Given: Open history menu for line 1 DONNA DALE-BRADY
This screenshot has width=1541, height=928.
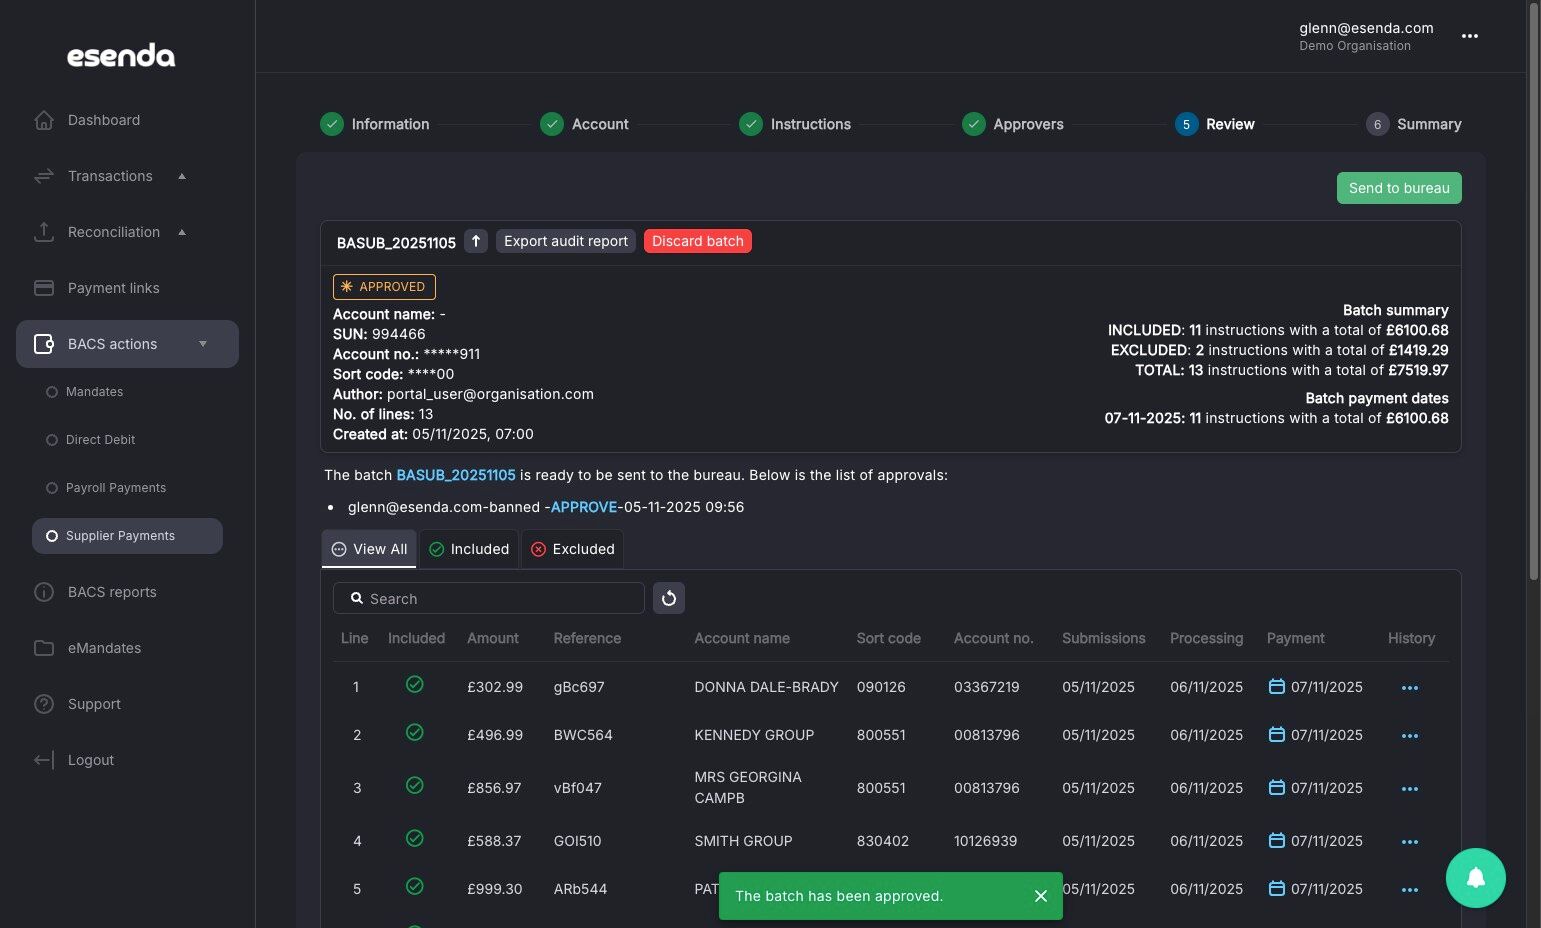Looking at the screenshot, I should tap(1410, 688).
